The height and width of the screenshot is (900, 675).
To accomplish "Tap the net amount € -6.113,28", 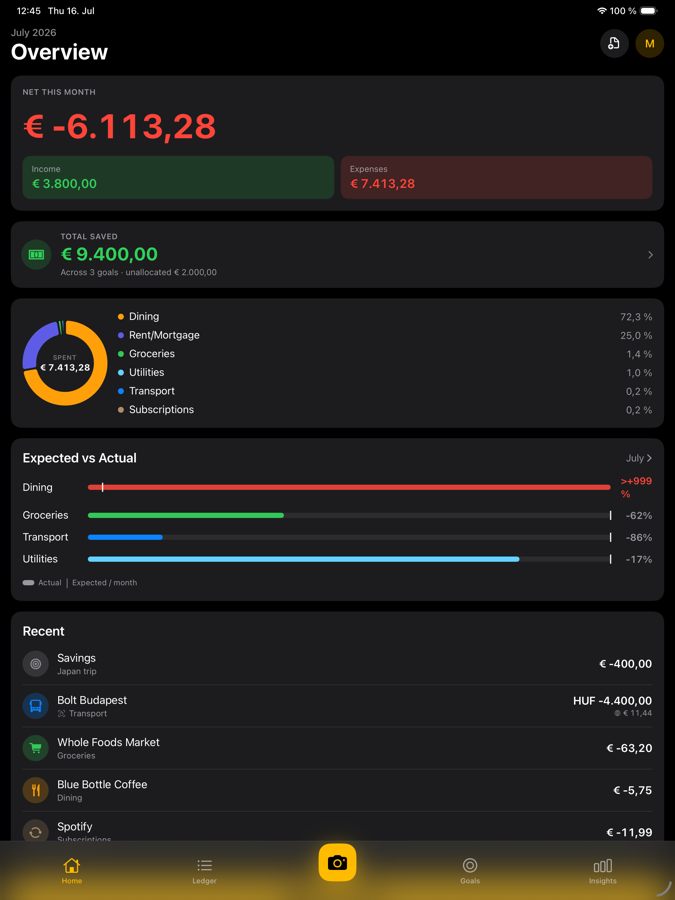I will (x=119, y=127).
